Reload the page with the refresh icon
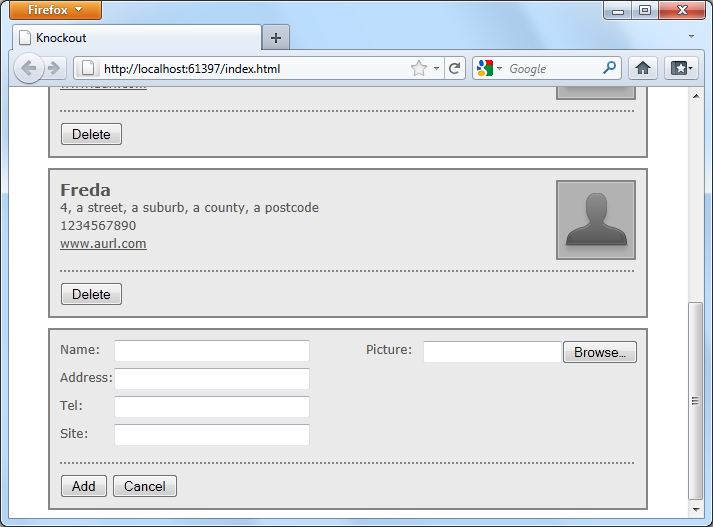Image resolution: width=713 pixels, height=527 pixels. click(454, 69)
